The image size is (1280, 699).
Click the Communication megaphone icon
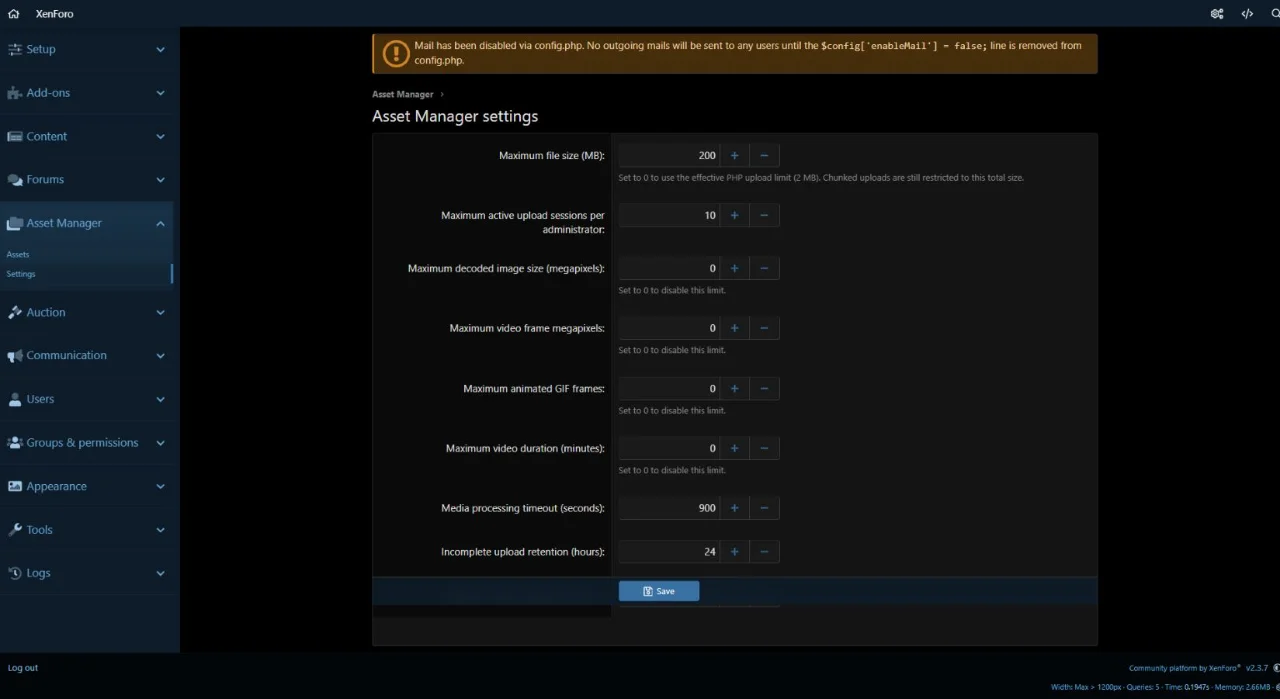point(15,356)
